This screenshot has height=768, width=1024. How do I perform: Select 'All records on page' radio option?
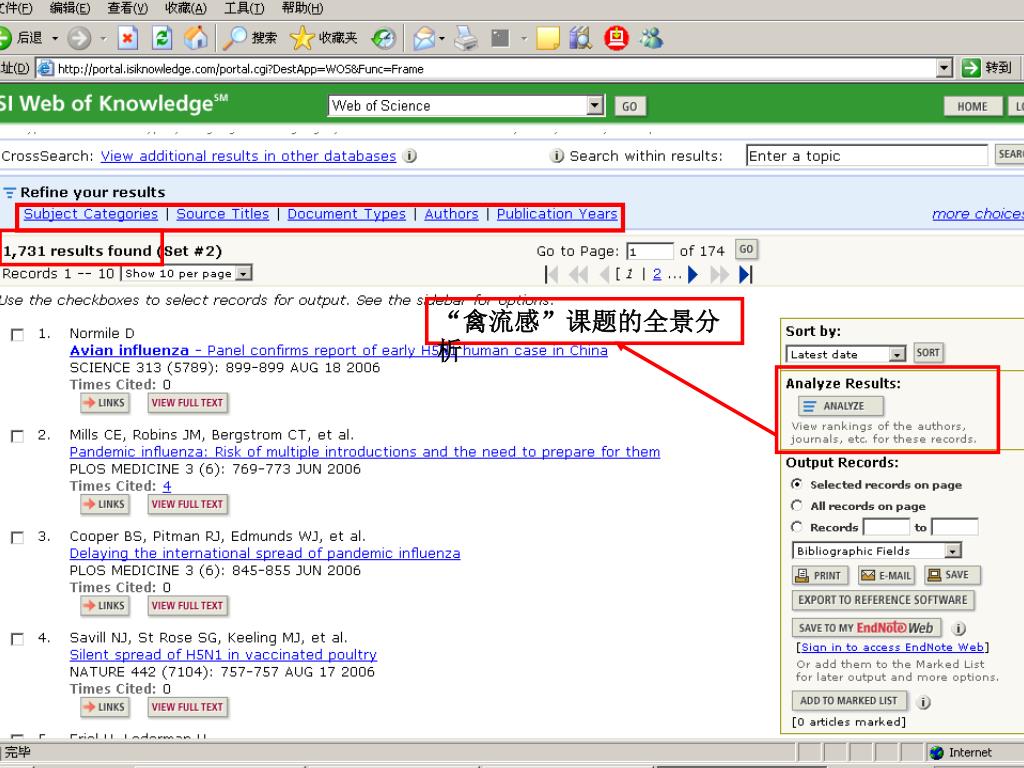click(x=797, y=505)
